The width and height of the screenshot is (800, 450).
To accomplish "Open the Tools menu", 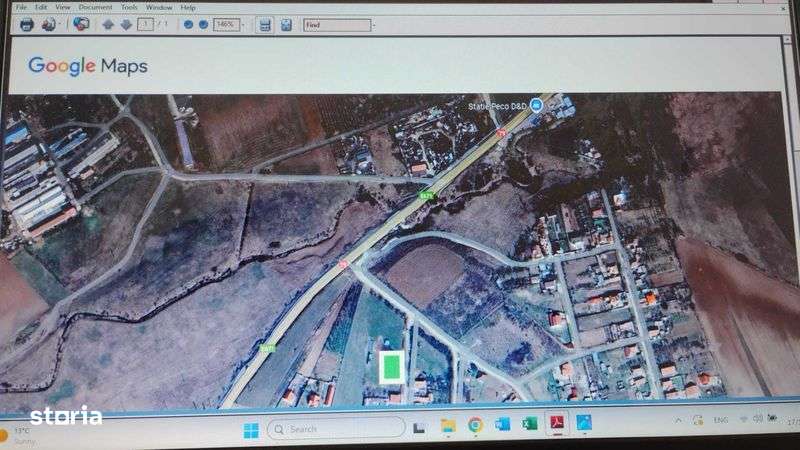I will pos(129,7).
